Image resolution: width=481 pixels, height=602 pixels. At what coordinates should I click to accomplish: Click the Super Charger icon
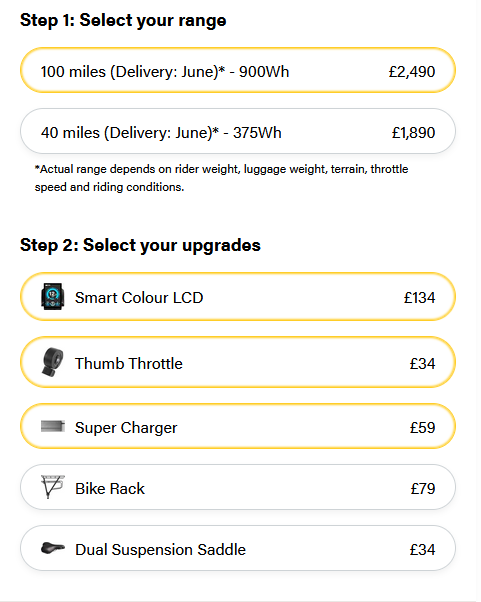pos(53,426)
